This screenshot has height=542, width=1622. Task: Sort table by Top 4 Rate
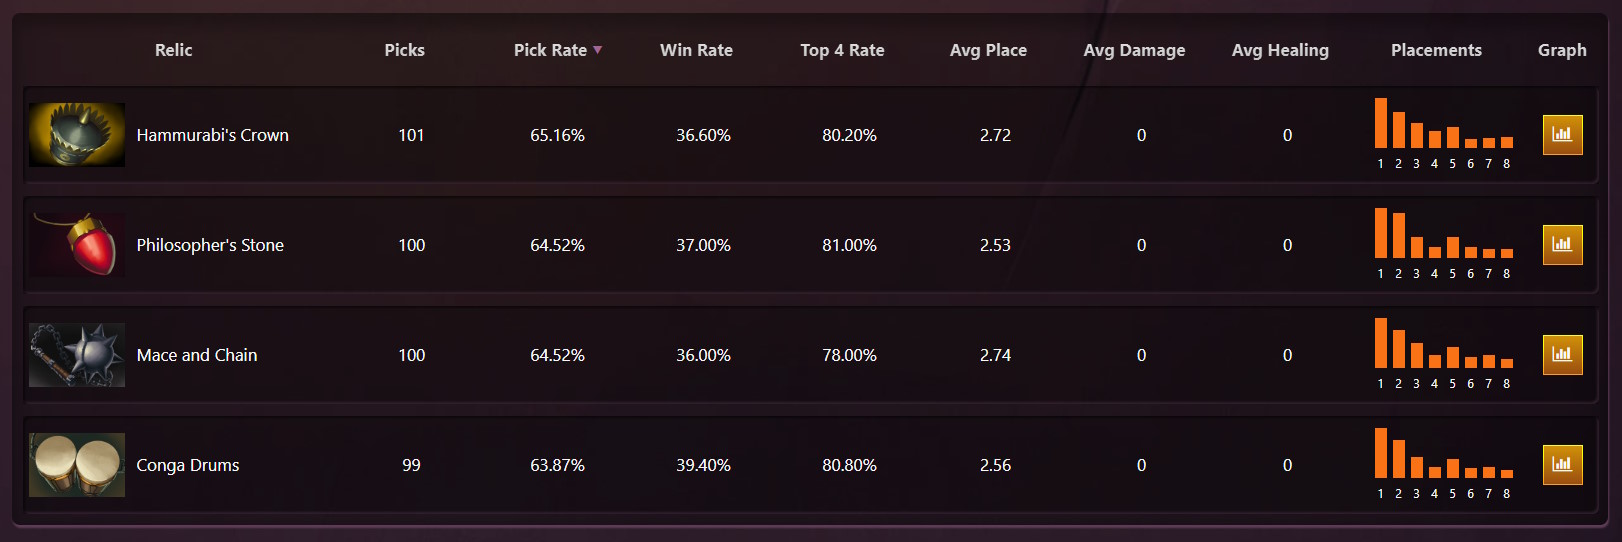[842, 50]
